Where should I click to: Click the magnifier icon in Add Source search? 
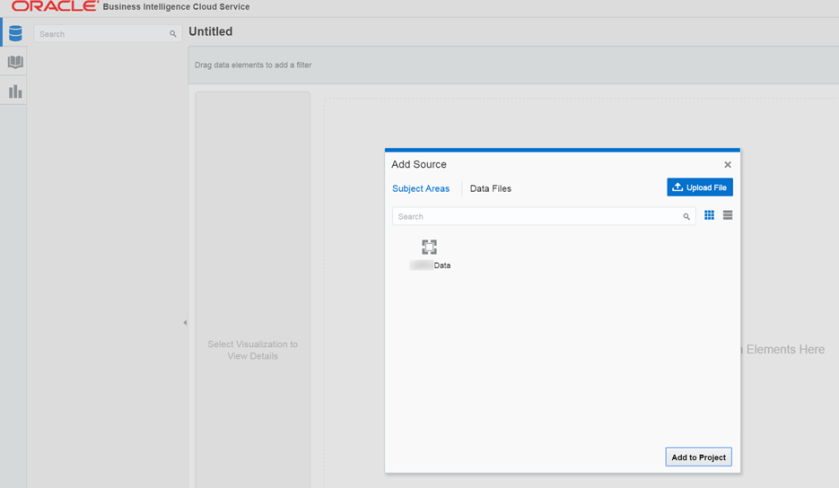[686, 217]
